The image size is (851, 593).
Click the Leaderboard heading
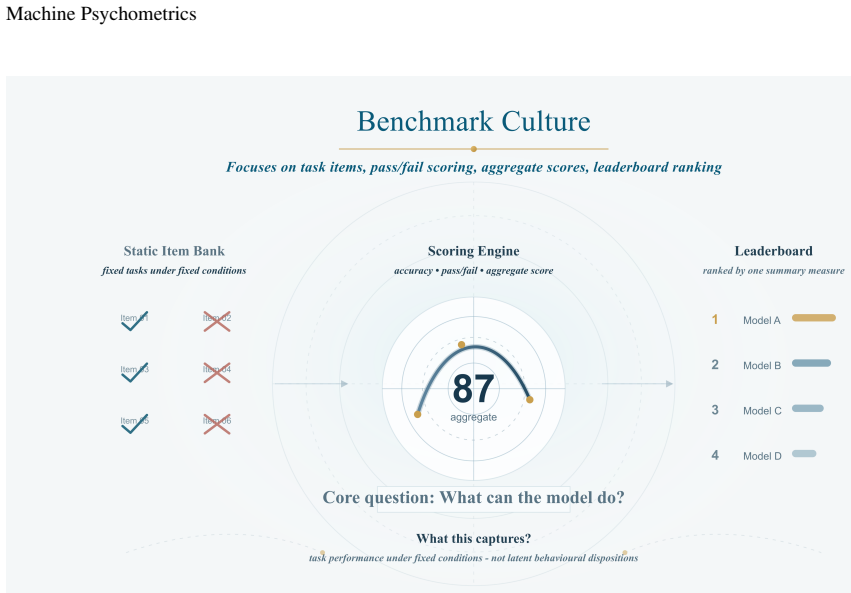coord(773,251)
